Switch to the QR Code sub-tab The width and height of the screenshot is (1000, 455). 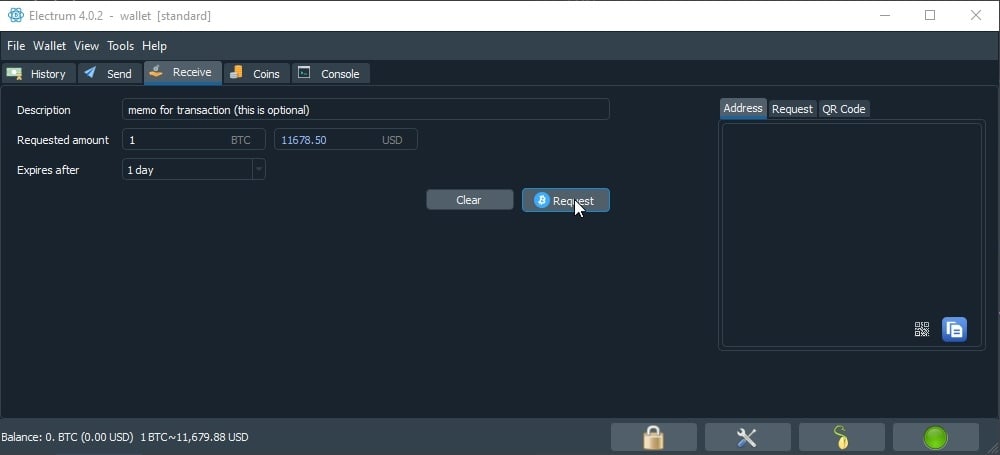click(x=844, y=109)
